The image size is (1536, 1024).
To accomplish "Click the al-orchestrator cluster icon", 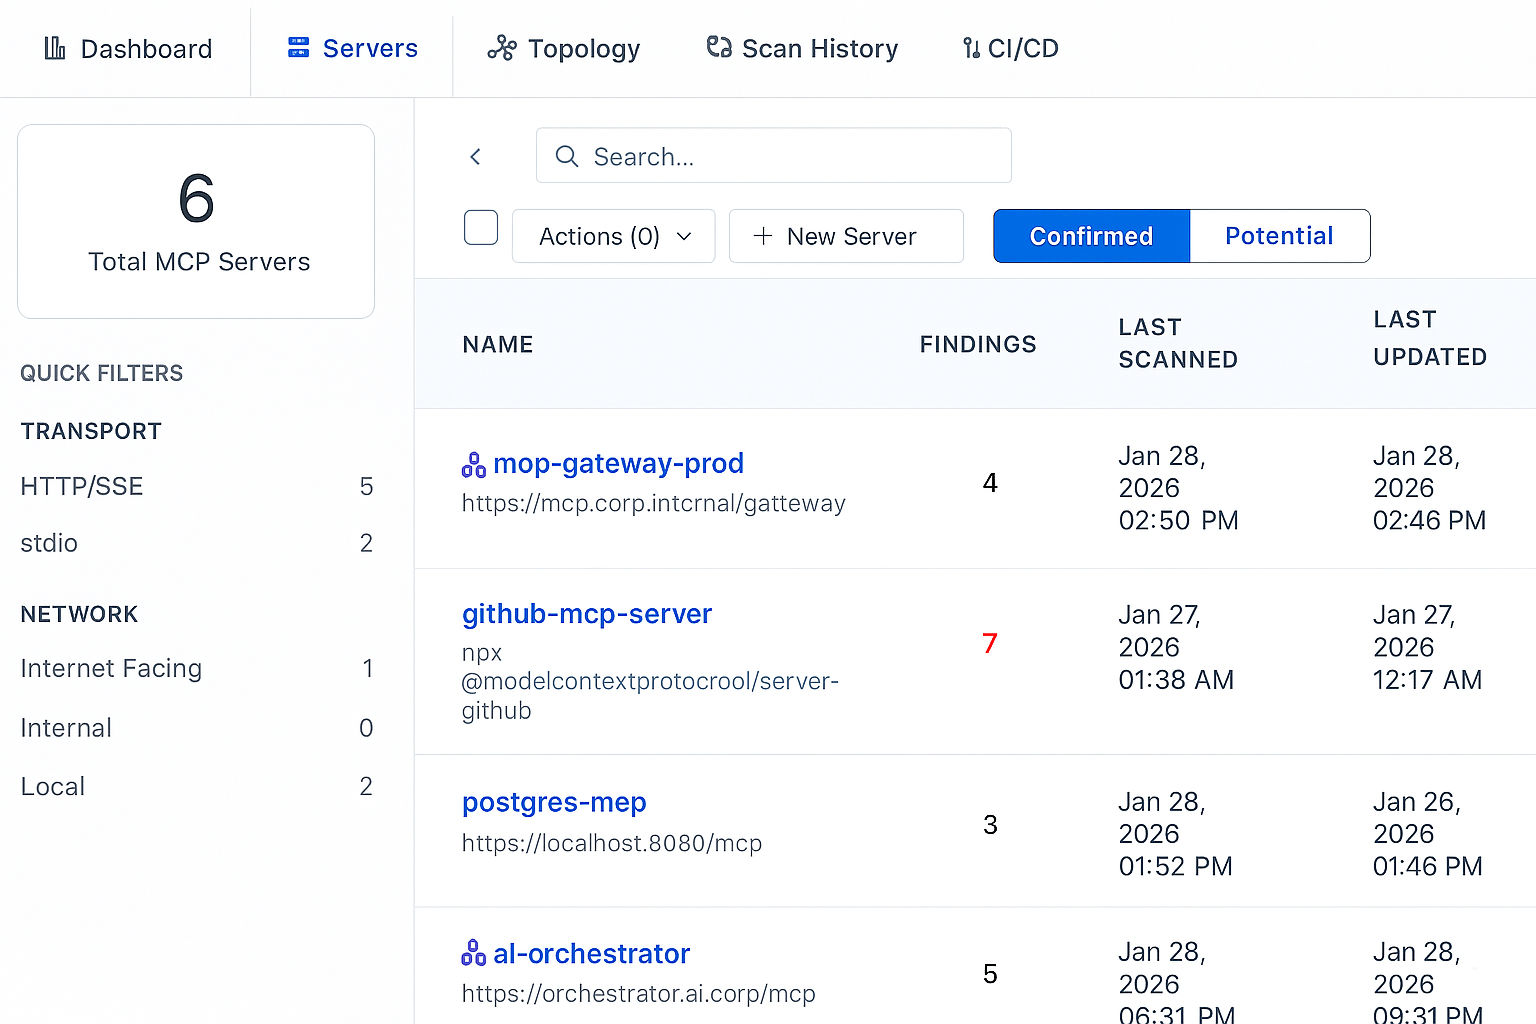I will pyautogui.click(x=474, y=954).
